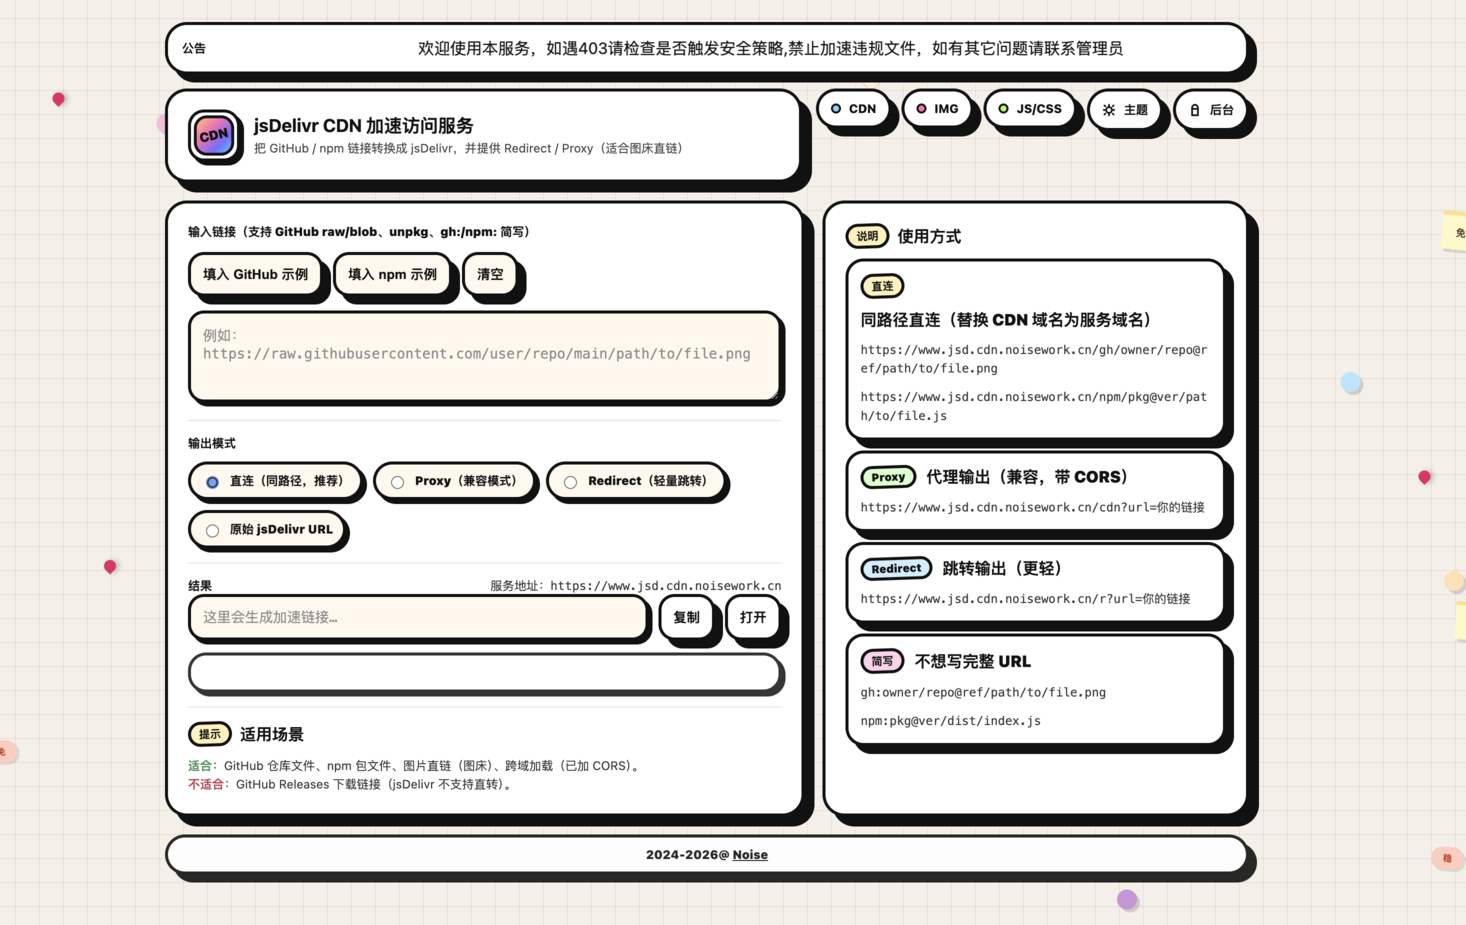The height and width of the screenshot is (925, 1466).
Task: Click the 公告 label
Action: pos(194,48)
